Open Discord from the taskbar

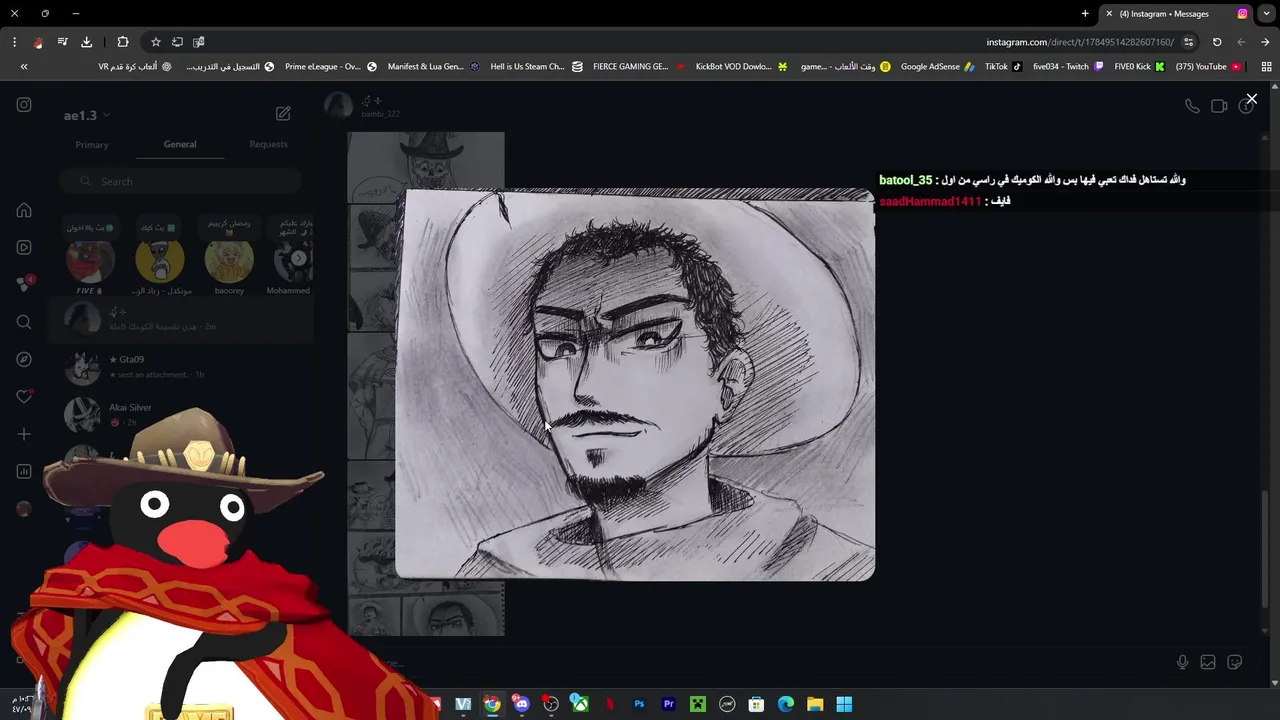[x=521, y=704]
